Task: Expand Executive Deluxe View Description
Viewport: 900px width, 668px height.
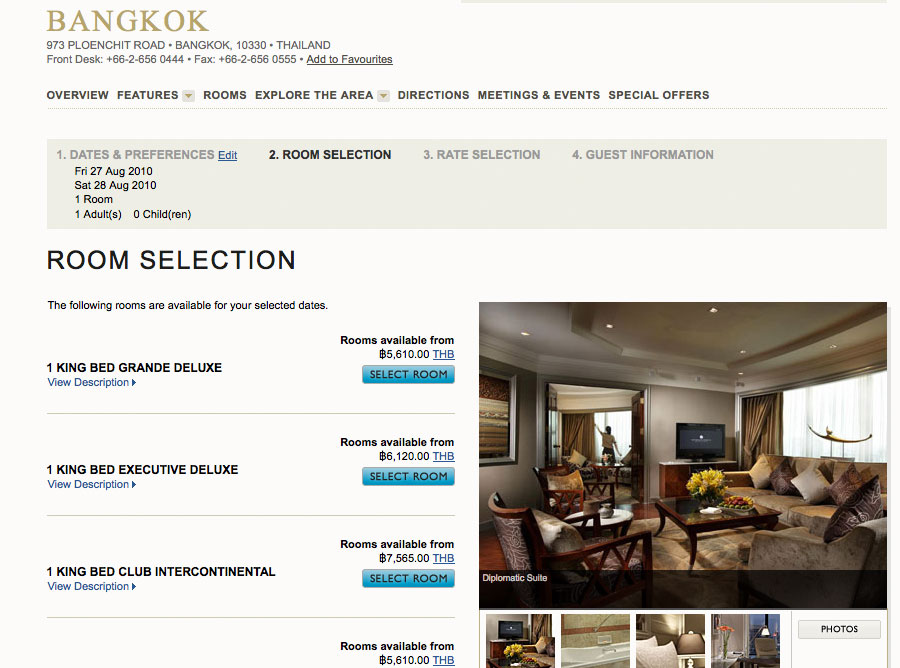Action: coord(92,484)
